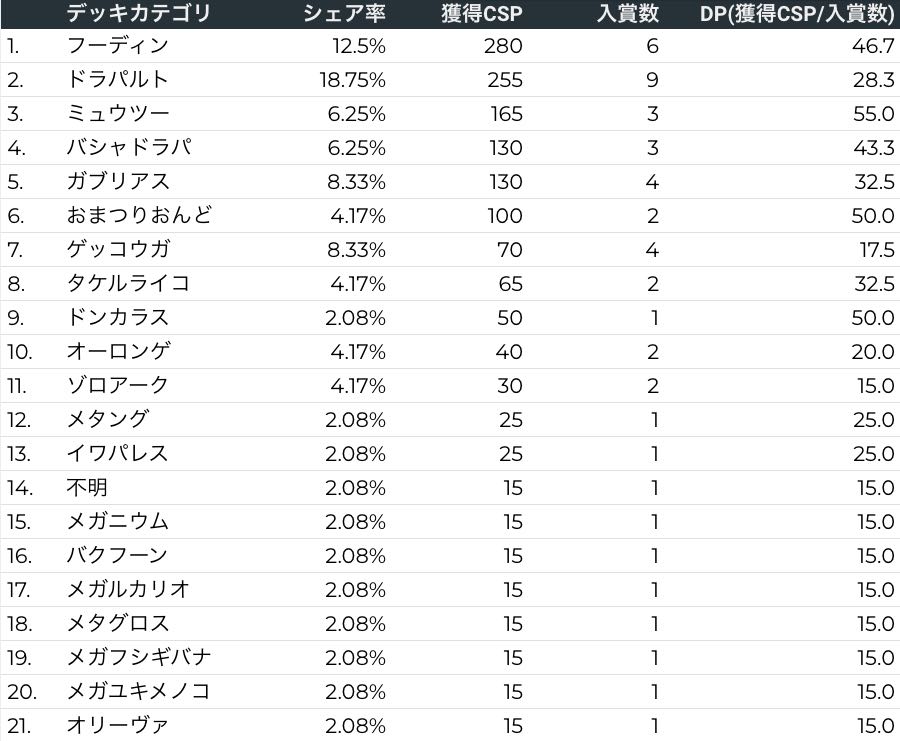900x741 pixels.
Task: Select the ゲッコウガ deck category cell
Action: tap(117, 250)
